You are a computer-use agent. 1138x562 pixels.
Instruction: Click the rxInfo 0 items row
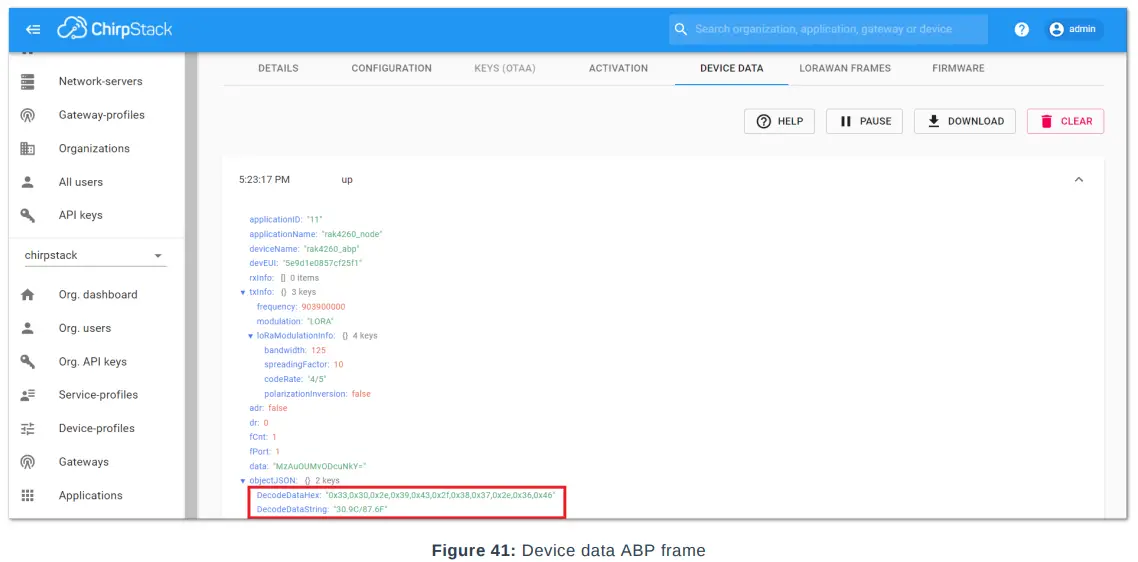pos(284,277)
